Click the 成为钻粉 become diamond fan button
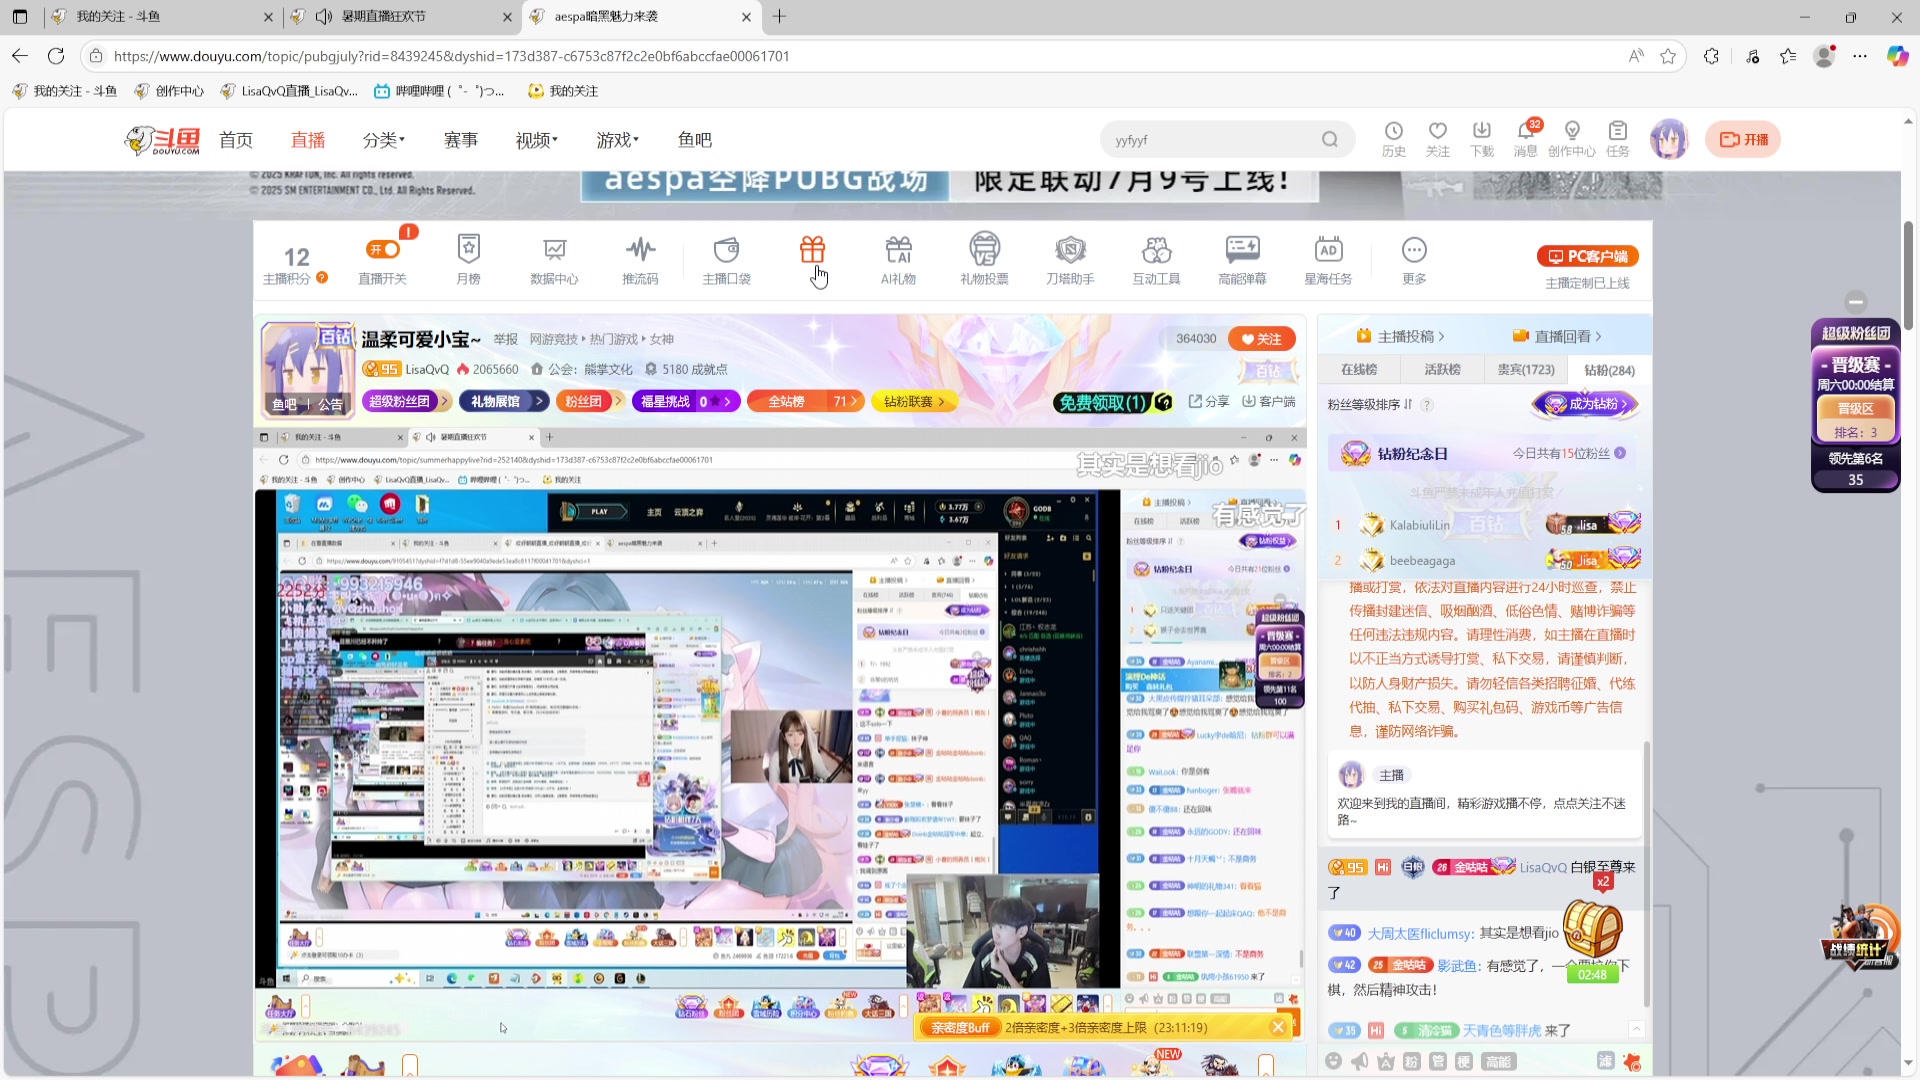The height and width of the screenshot is (1080, 1920). coord(1587,404)
